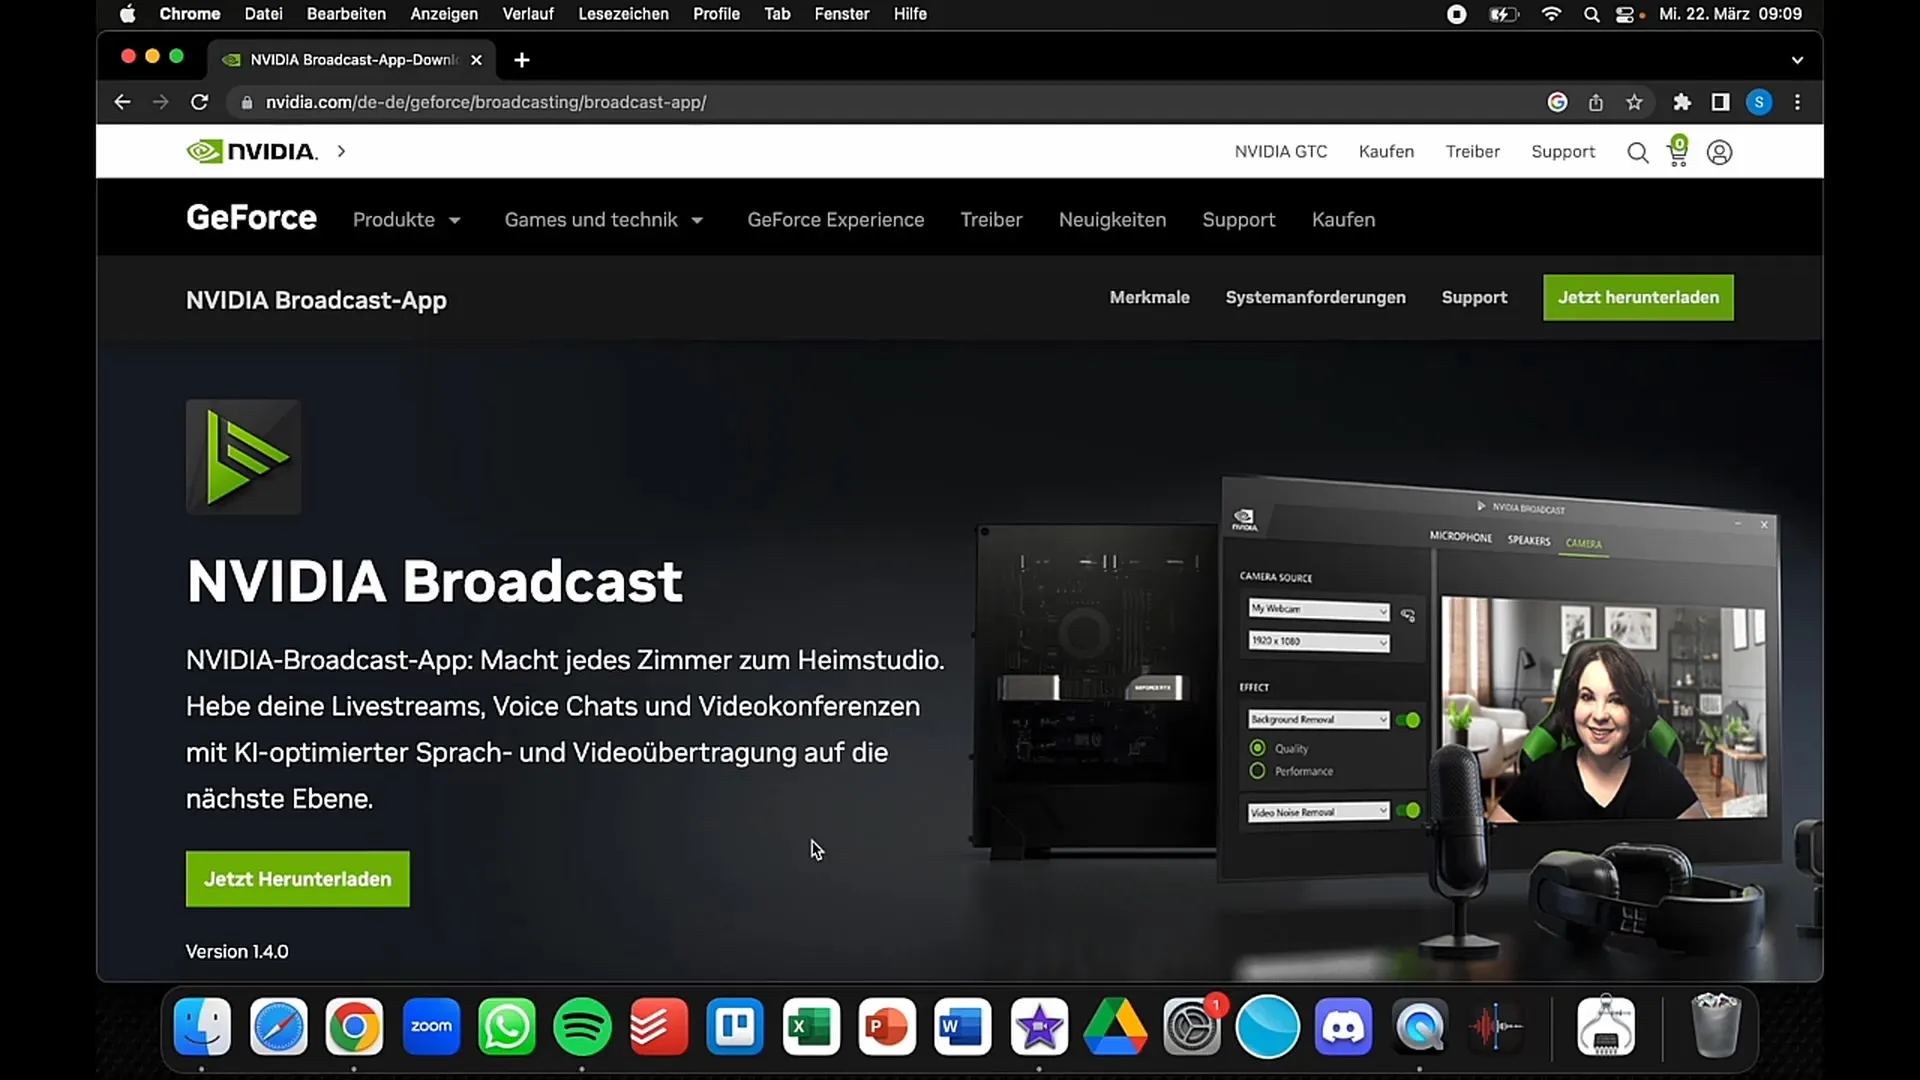Open PowerPoint from the Dock
Screen dimensions: 1920x1080
click(887, 1026)
